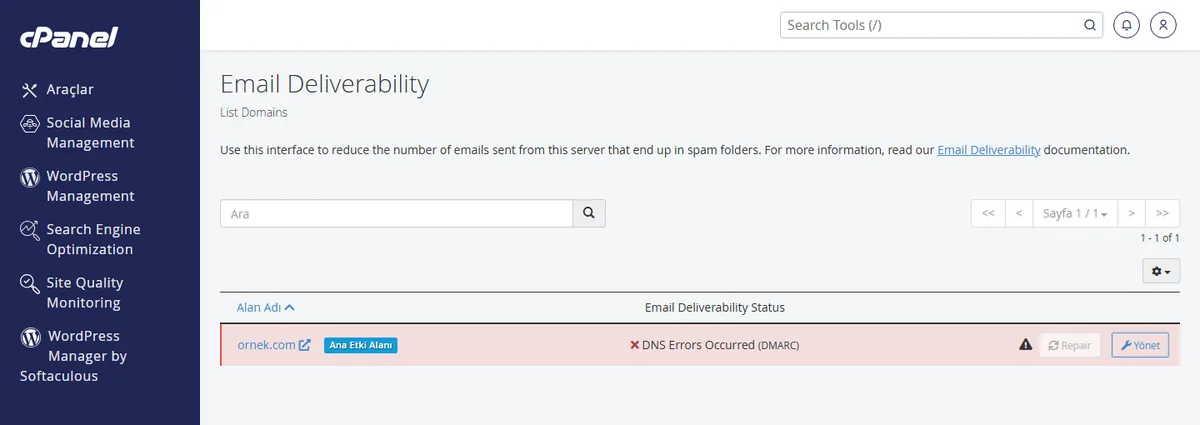Select WordPress Management menu item

click(x=90, y=186)
